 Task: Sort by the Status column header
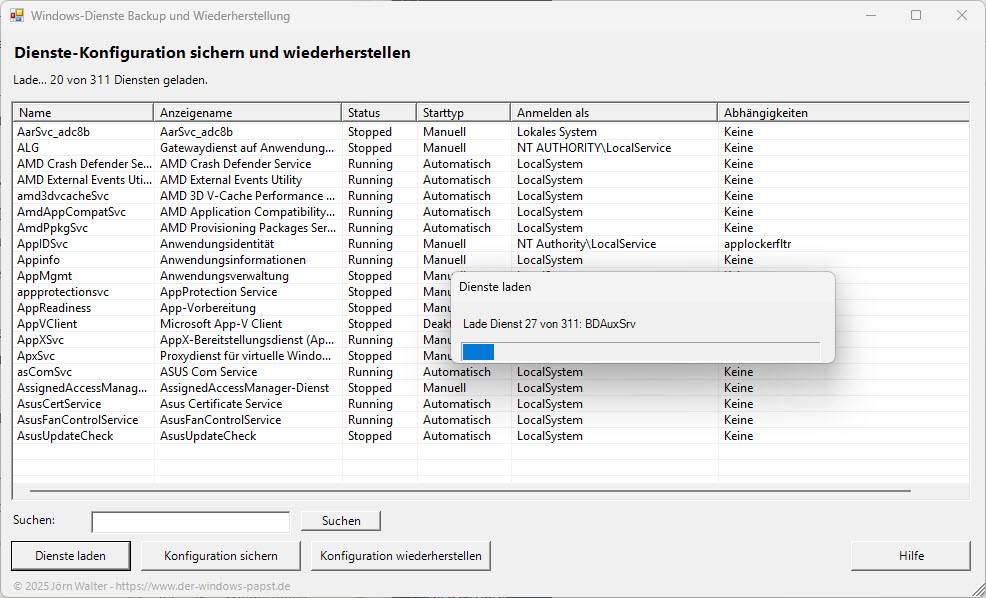click(x=379, y=113)
